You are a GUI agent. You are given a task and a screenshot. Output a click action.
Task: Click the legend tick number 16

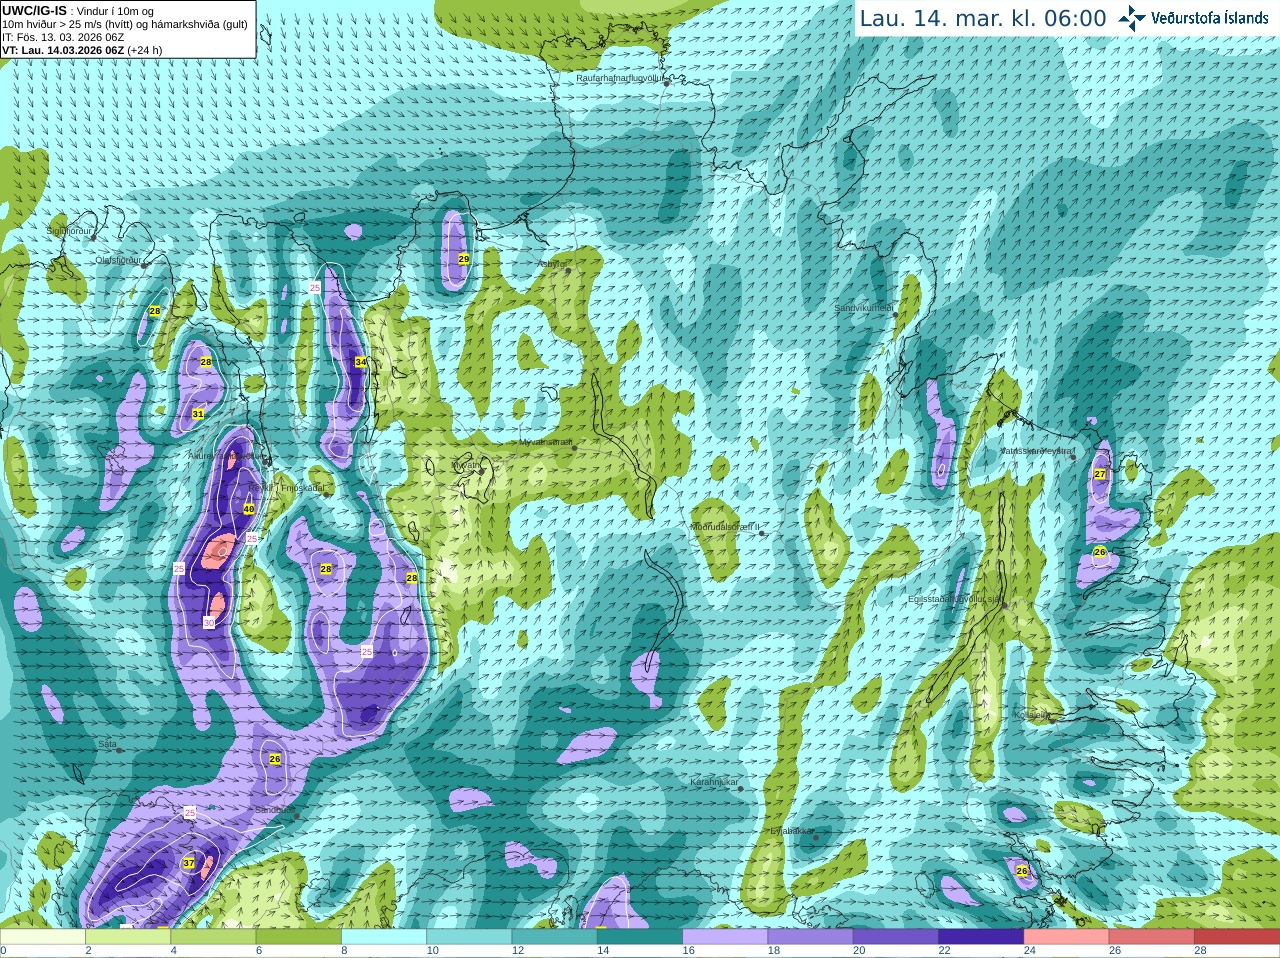[x=688, y=951]
